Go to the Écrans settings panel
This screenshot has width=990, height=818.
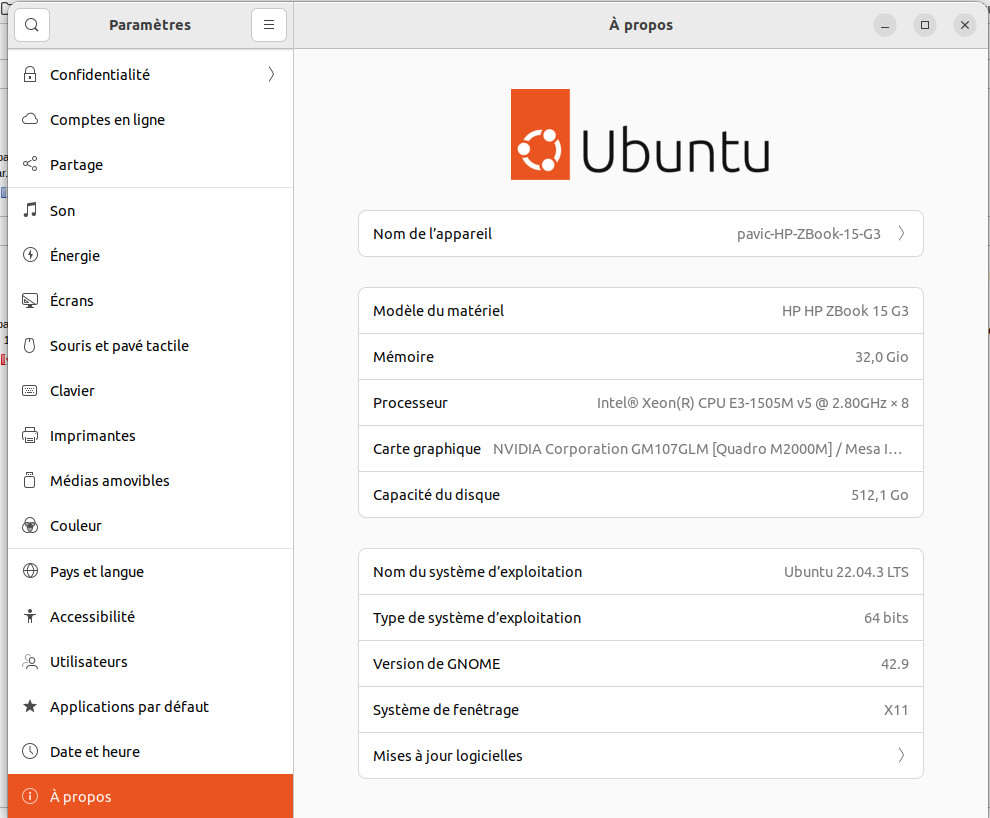[72, 301]
